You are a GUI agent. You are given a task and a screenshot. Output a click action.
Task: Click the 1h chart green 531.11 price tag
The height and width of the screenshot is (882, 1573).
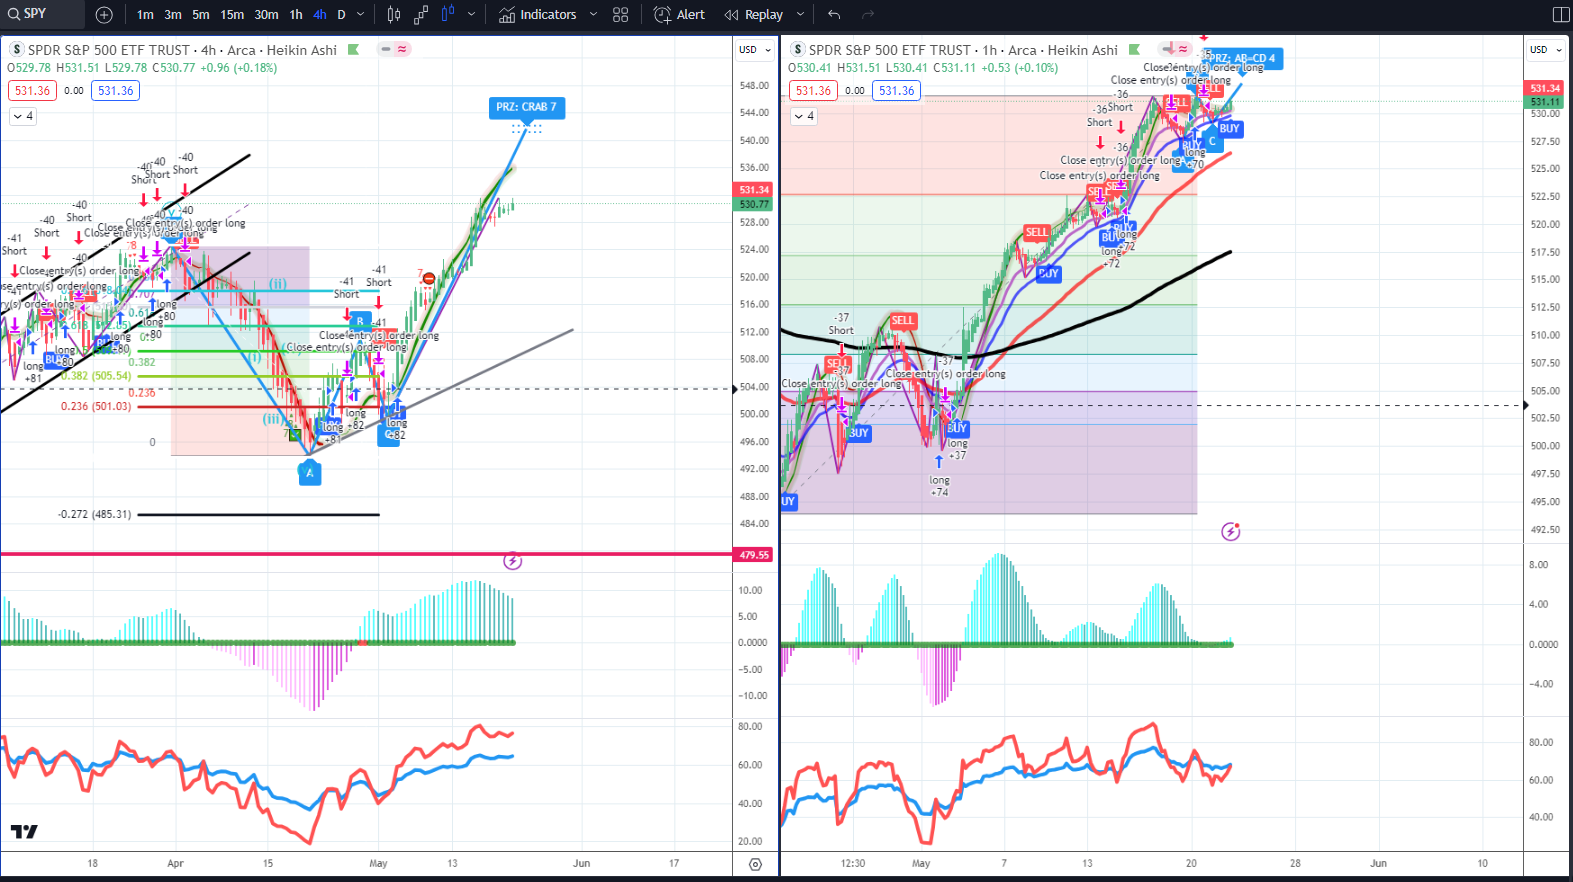pyautogui.click(x=1544, y=102)
